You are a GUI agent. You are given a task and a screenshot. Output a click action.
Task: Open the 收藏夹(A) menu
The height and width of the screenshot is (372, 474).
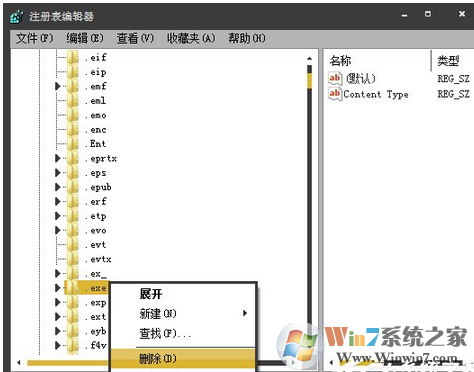tap(191, 38)
